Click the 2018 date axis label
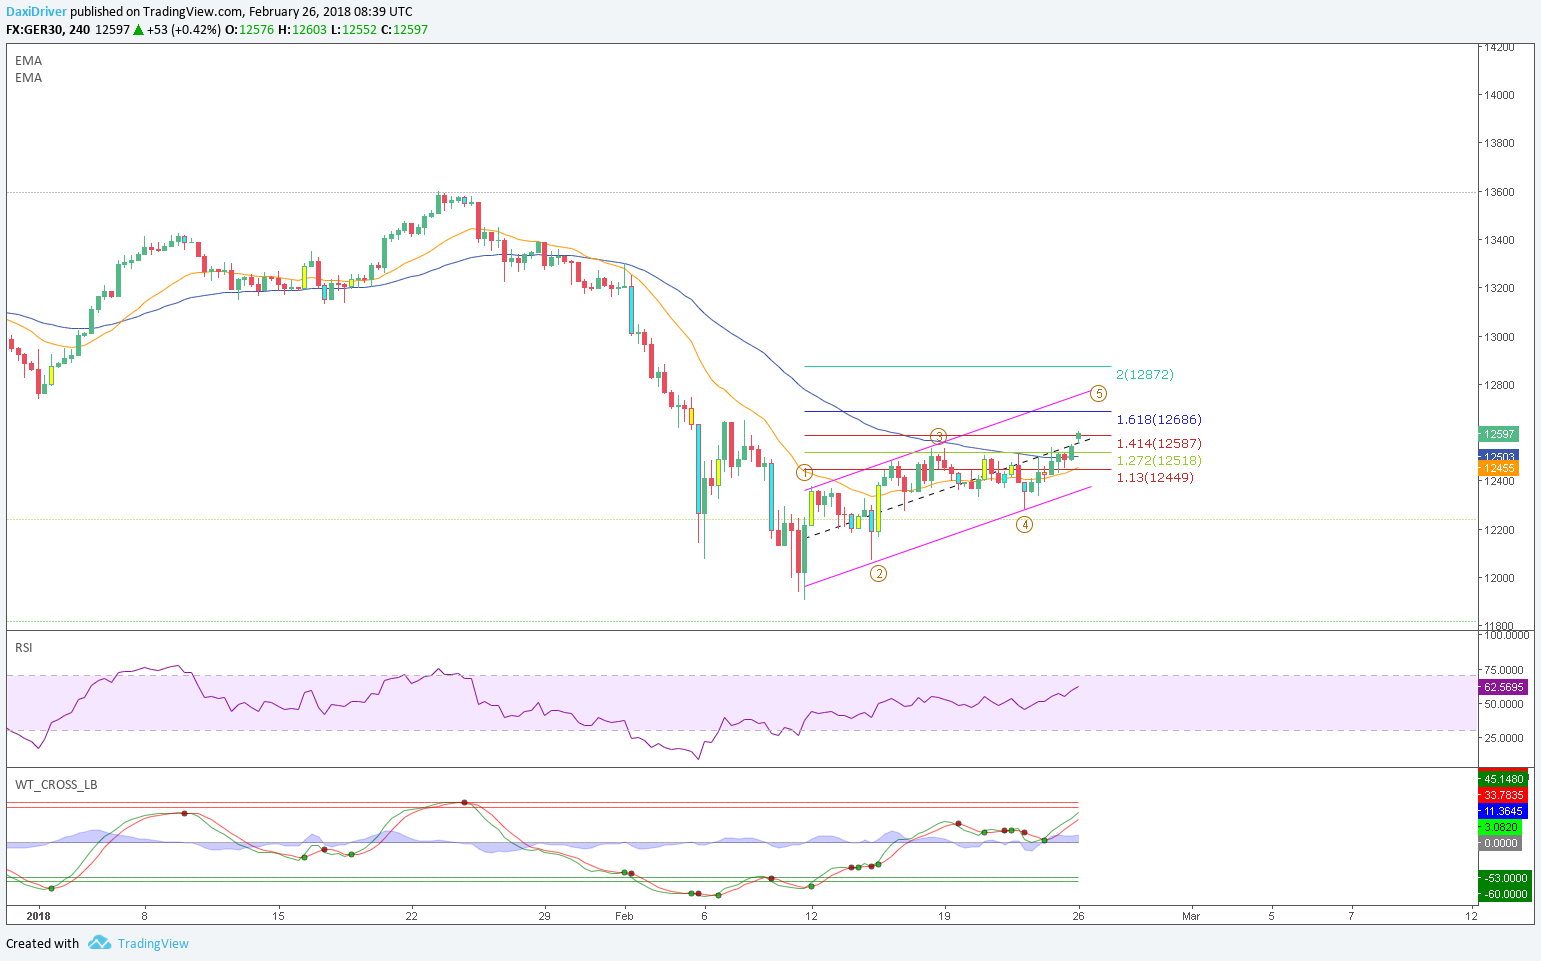1541x961 pixels. coord(38,915)
